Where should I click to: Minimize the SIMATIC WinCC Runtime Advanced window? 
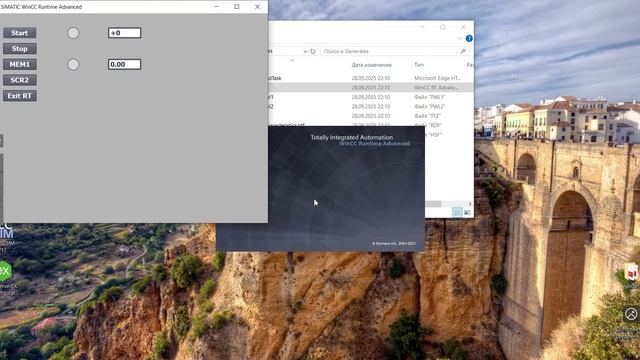point(217,7)
